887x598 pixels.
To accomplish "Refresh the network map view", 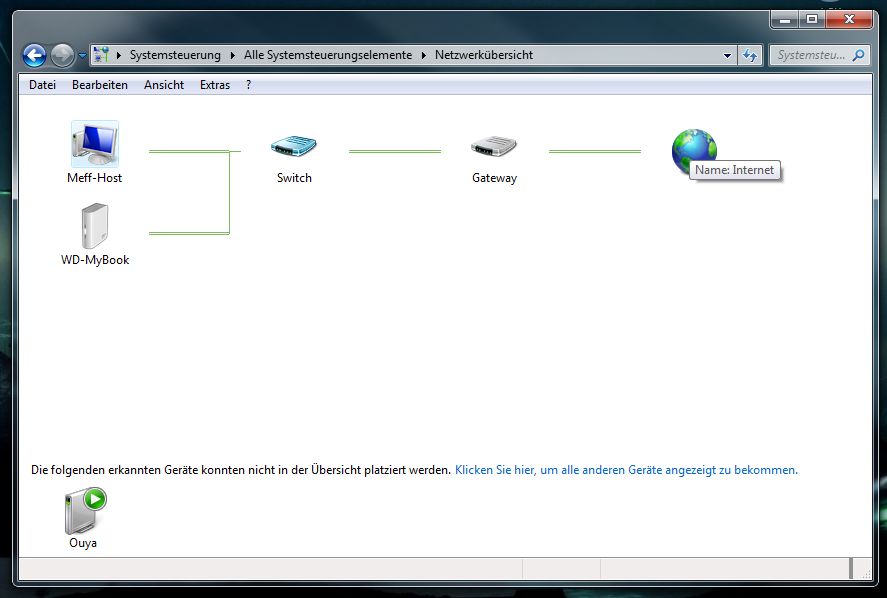I will (x=751, y=56).
